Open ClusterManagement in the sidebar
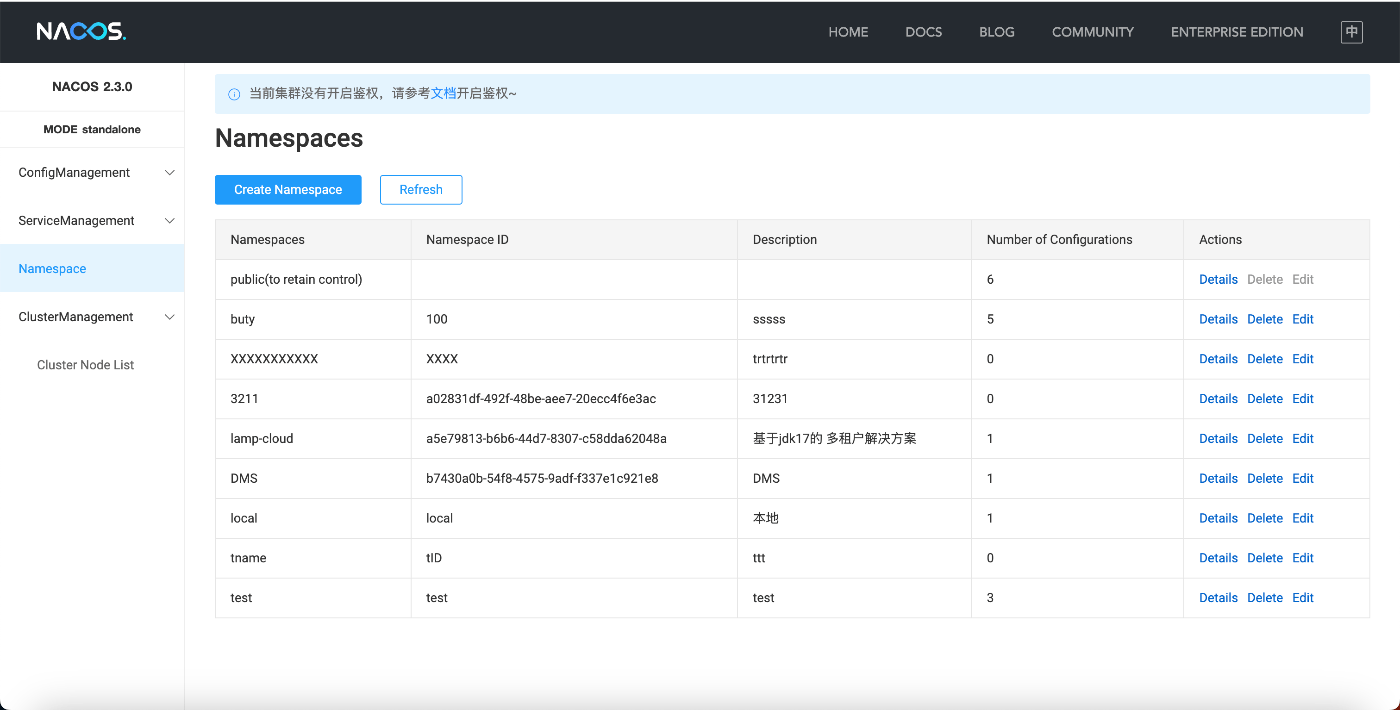This screenshot has height=710, width=1400. click(x=76, y=317)
